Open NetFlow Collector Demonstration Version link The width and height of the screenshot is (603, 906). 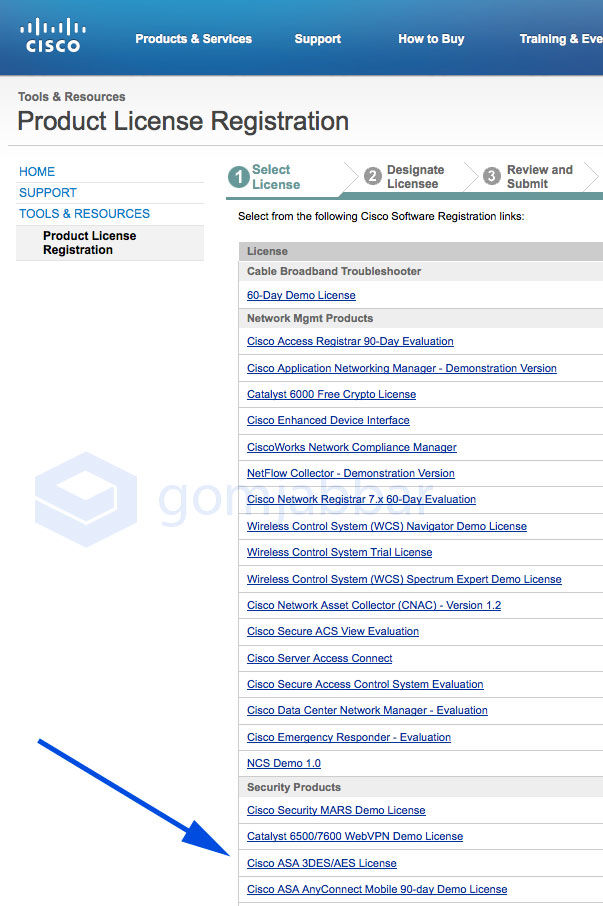351,473
